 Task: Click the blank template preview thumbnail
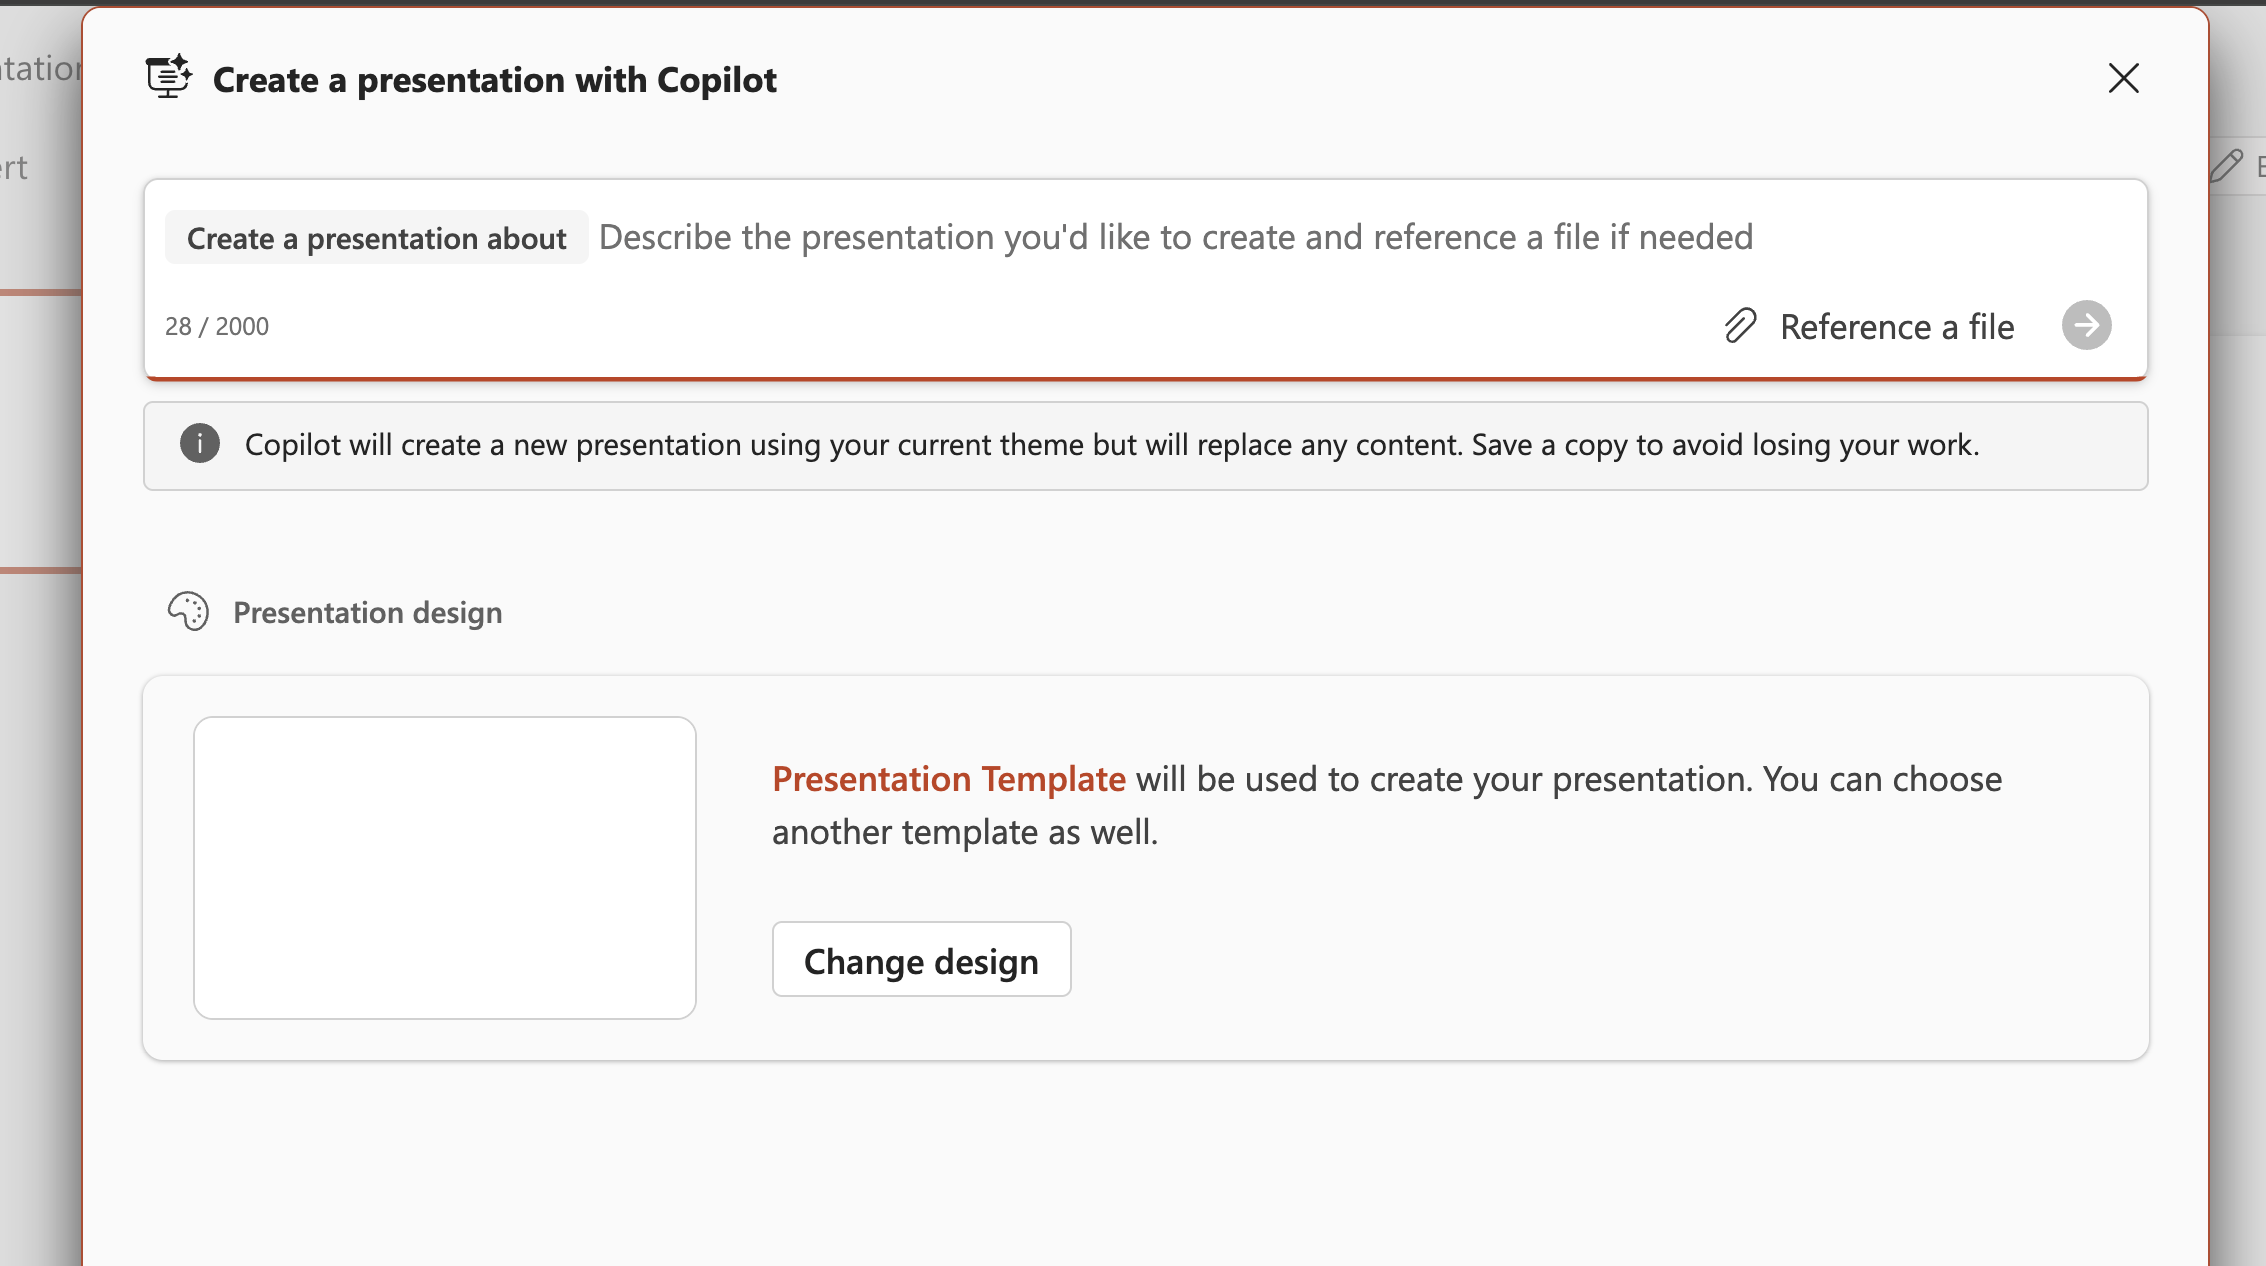(x=445, y=867)
